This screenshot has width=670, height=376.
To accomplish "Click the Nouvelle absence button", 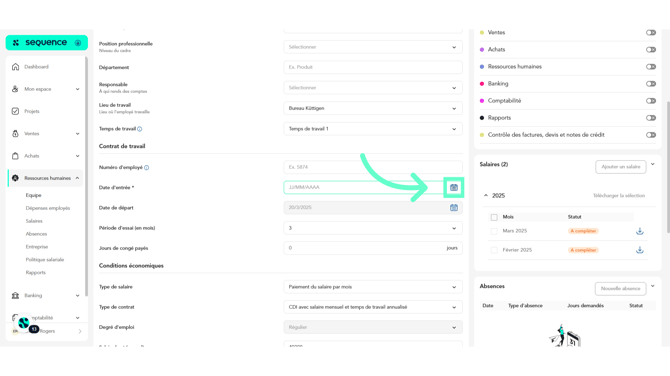I will (x=620, y=288).
